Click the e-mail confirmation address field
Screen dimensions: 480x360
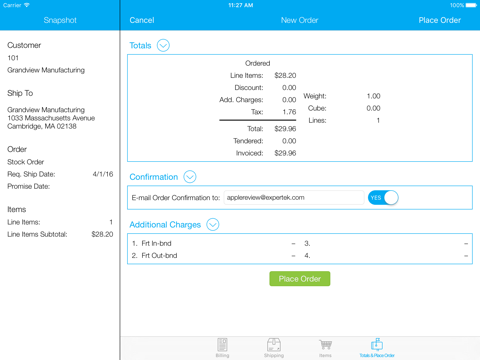(x=294, y=198)
